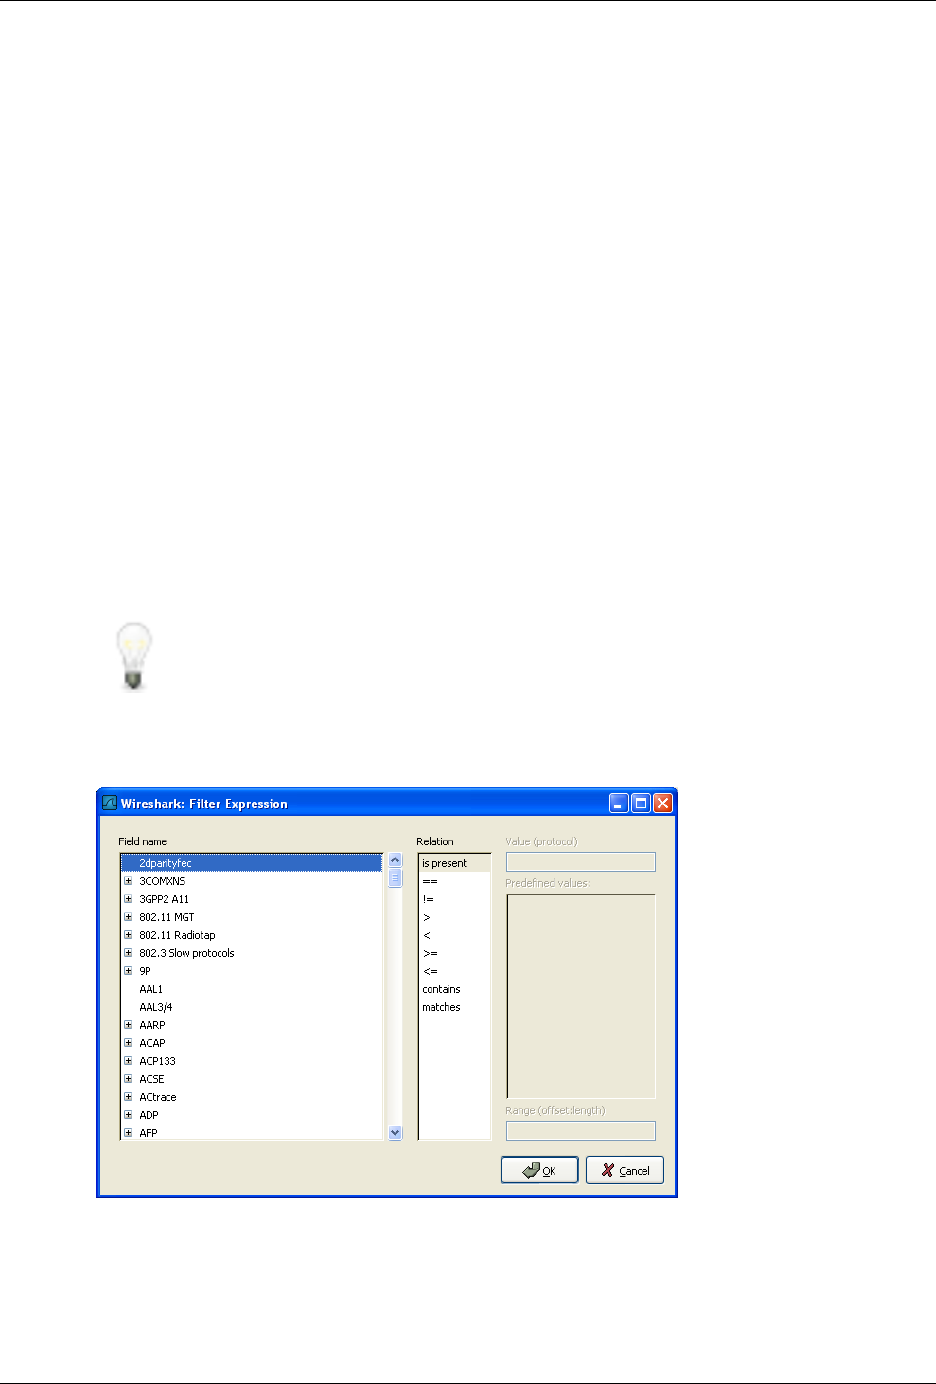
Task: Cancel the Filter Expression dialog
Action: pos(625,1170)
